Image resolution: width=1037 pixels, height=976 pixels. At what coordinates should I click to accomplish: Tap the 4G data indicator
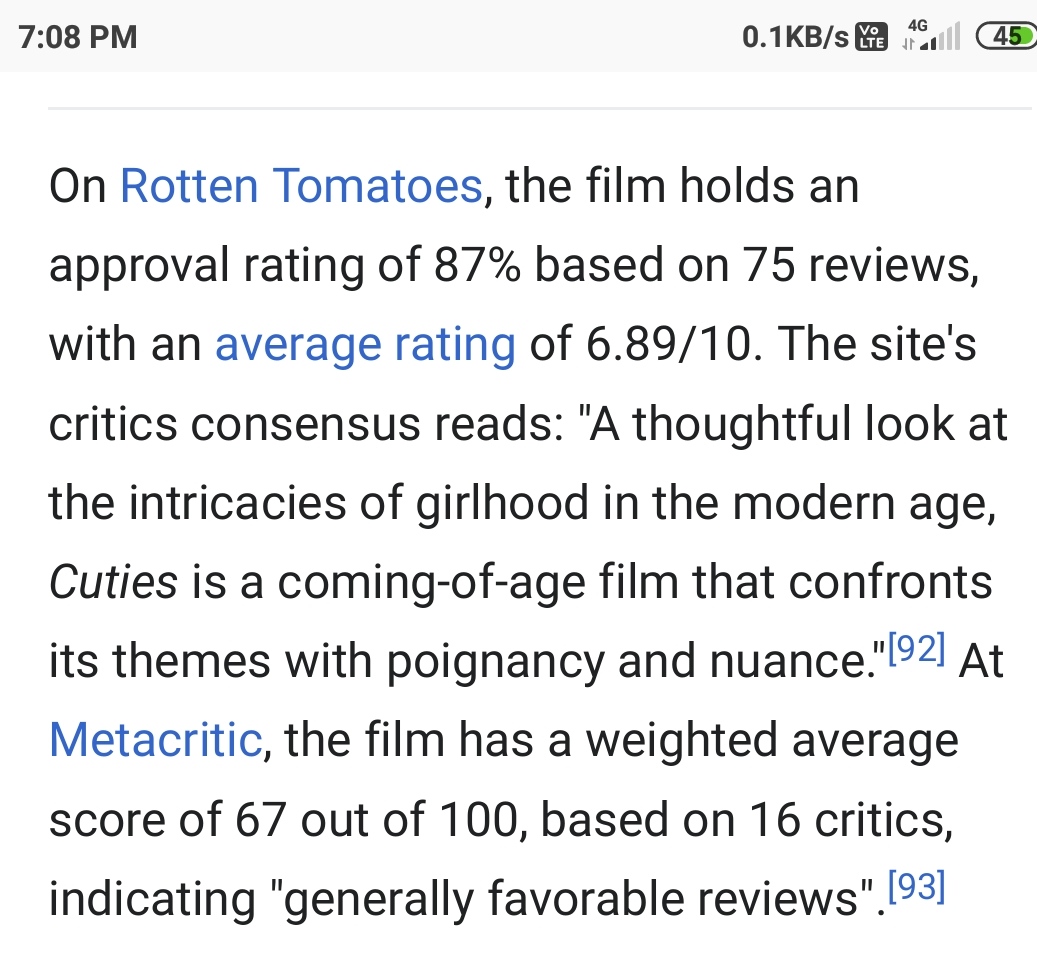pyautogui.click(x=916, y=30)
